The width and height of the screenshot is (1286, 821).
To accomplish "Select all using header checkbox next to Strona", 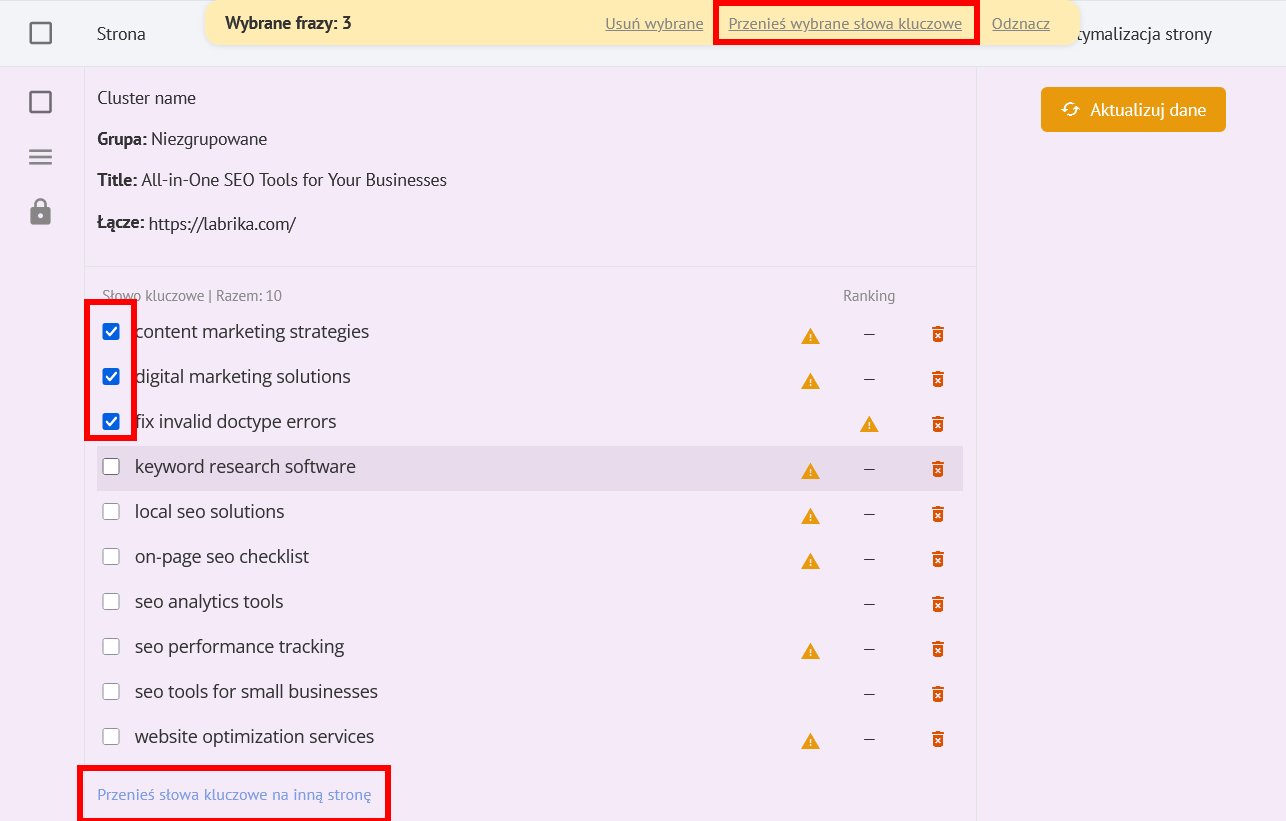I will tap(40, 34).
